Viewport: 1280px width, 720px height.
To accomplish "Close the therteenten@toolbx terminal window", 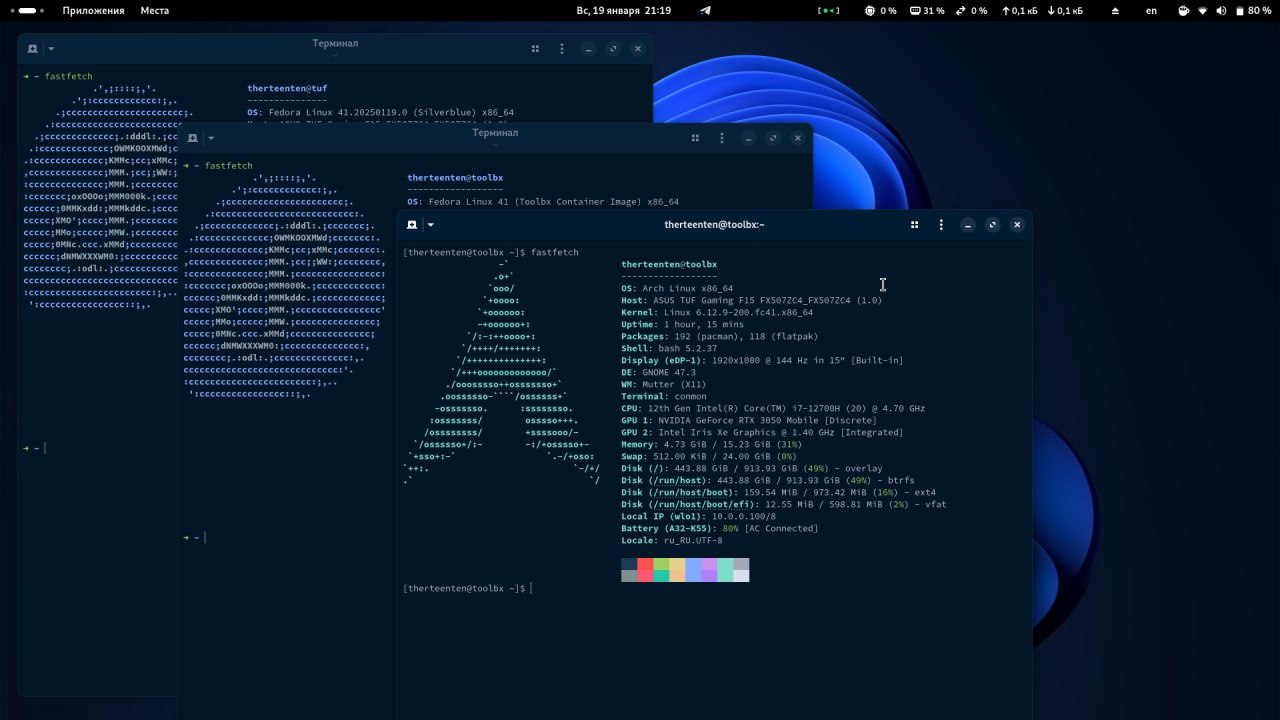I will (1017, 225).
